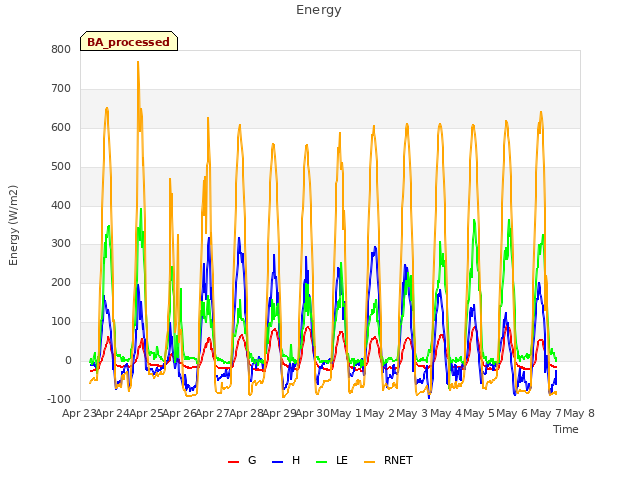Click the 'Apr 28' x-axis date
The height and width of the screenshot is (480, 640).
coord(247,413)
